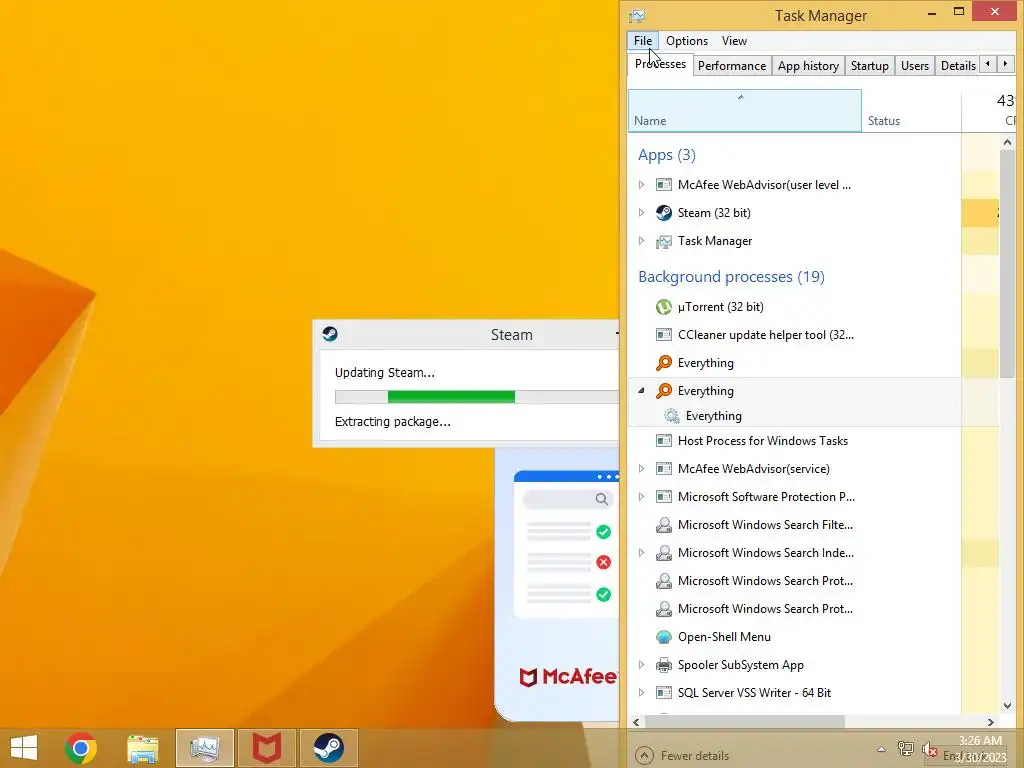1024x768 pixels.
Task: Select the Processes tab
Action: [660, 64]
